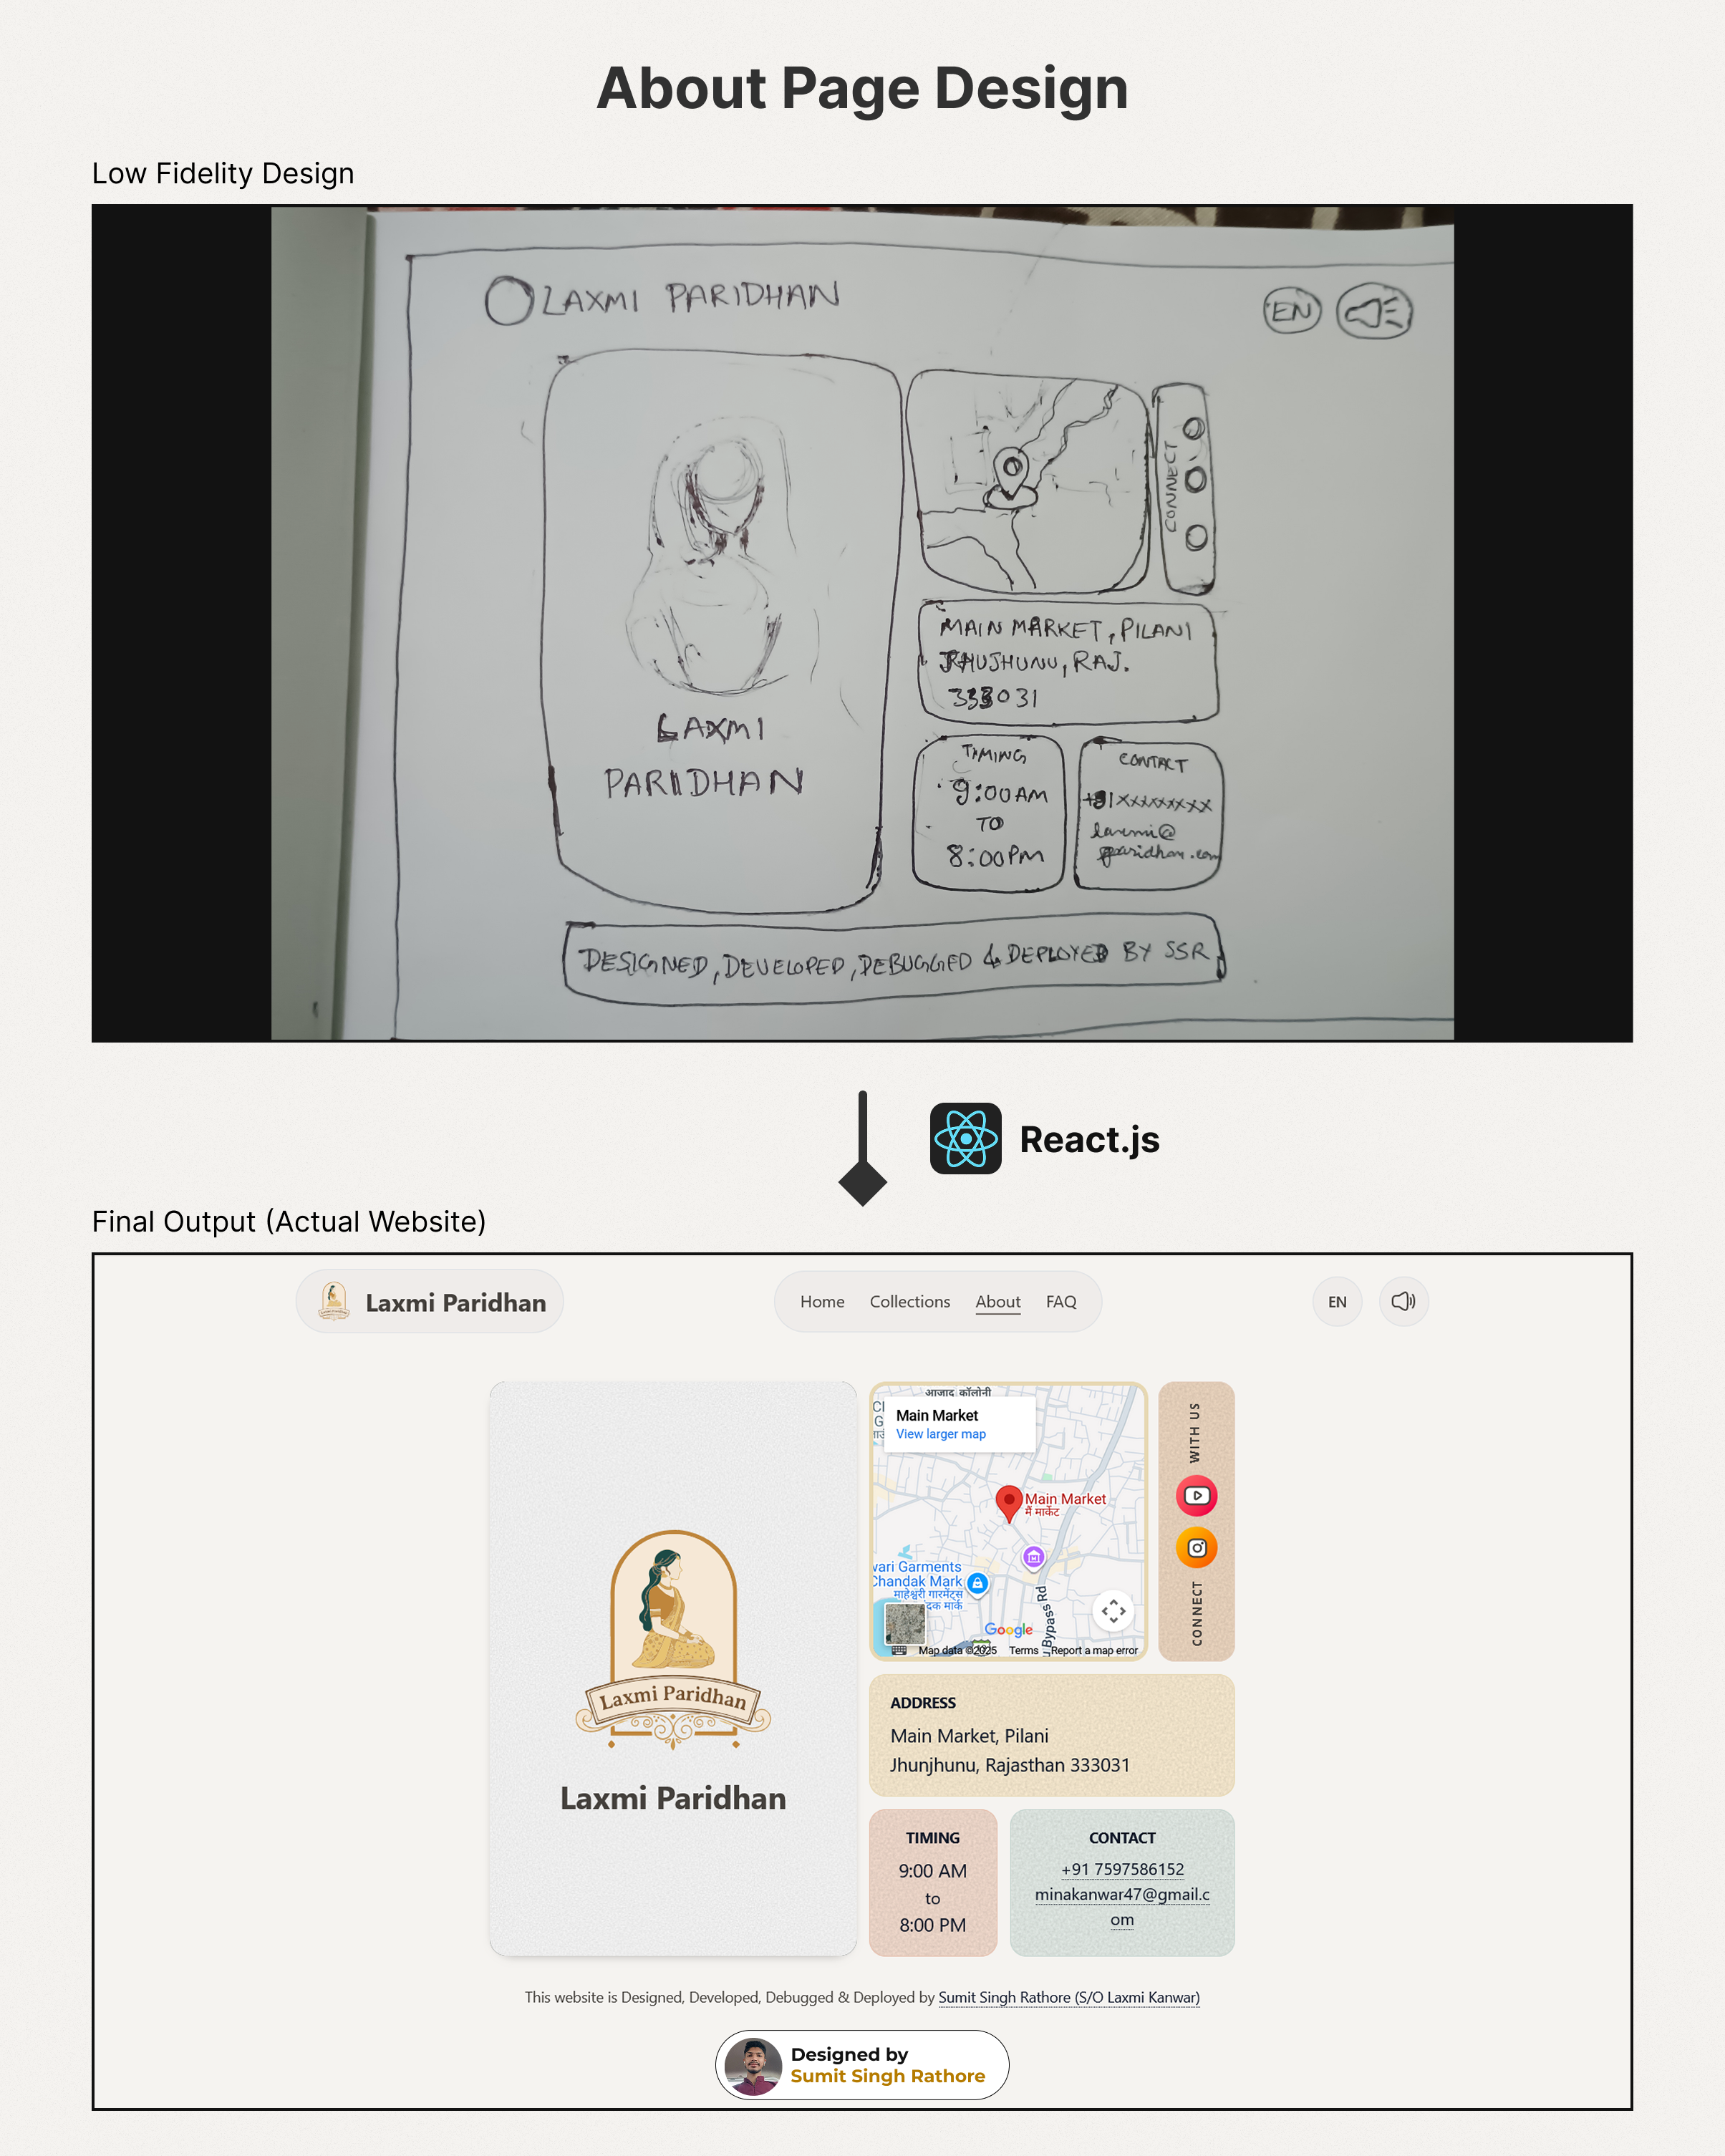Viewport: 1725px width, 2156px height.
Task: Click Sumit Singh Rathore credit link
Action: pos(1068,1997)
